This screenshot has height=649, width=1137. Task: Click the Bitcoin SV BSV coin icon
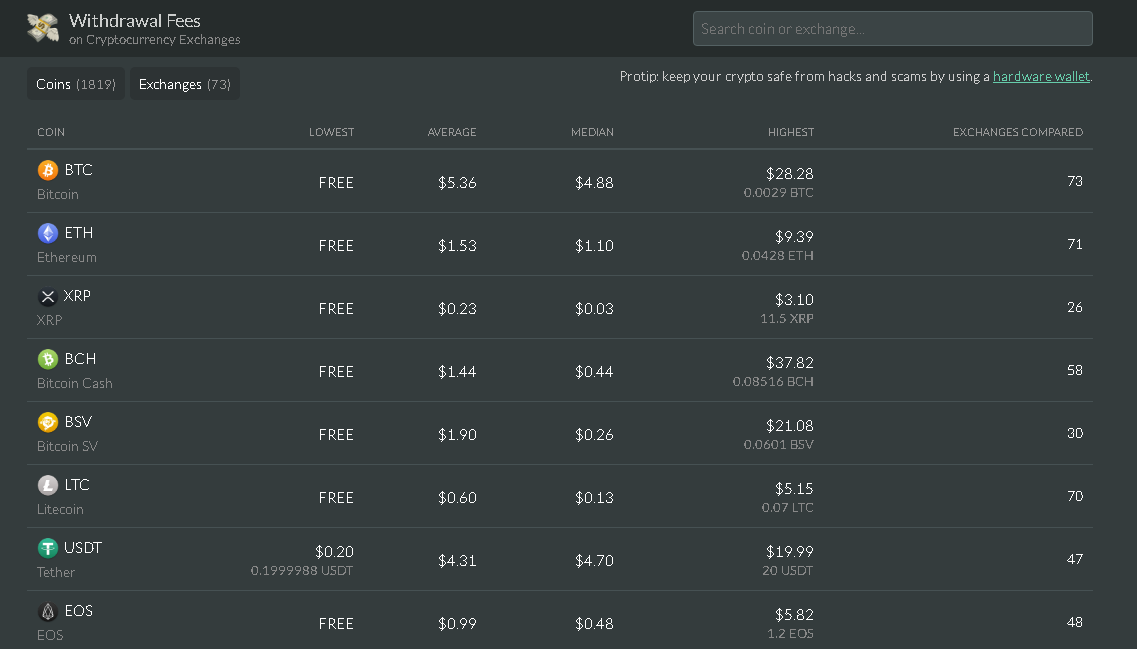[48, 422]
